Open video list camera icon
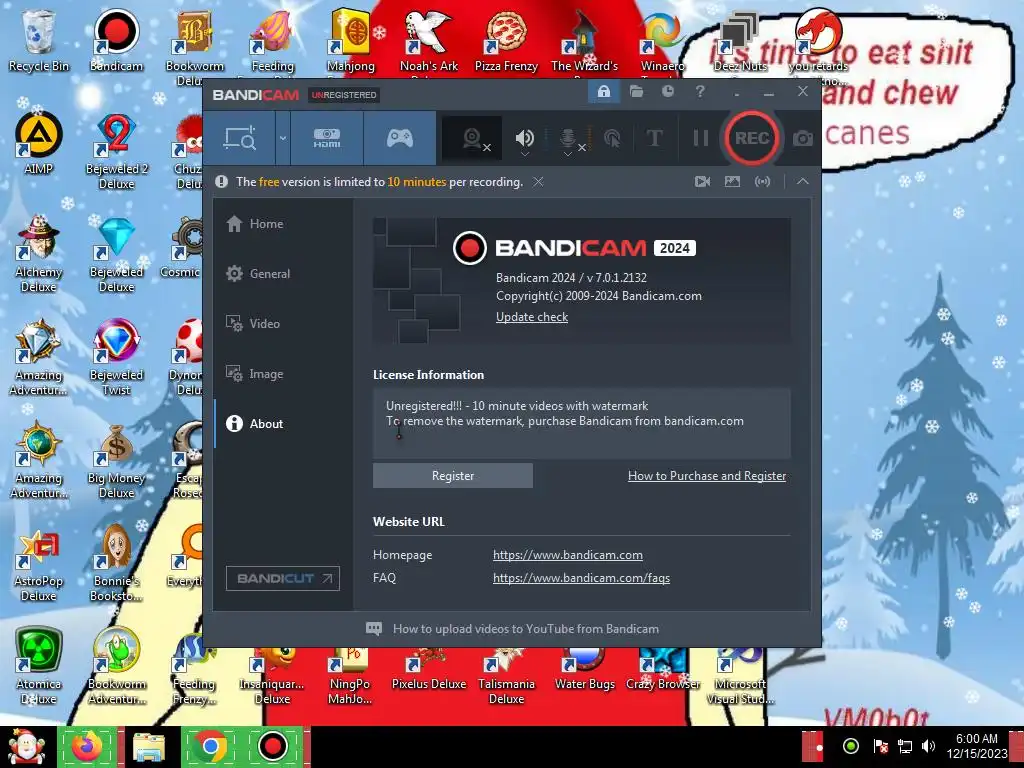Viewport: 1024px width, 768px height. pos(703,182)
